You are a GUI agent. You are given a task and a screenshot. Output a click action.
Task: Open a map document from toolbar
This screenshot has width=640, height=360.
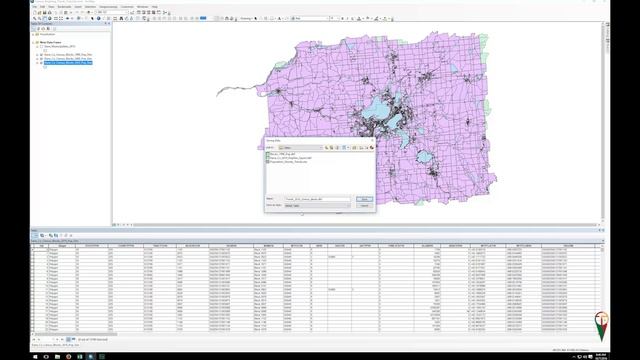[x=40, y=13]
